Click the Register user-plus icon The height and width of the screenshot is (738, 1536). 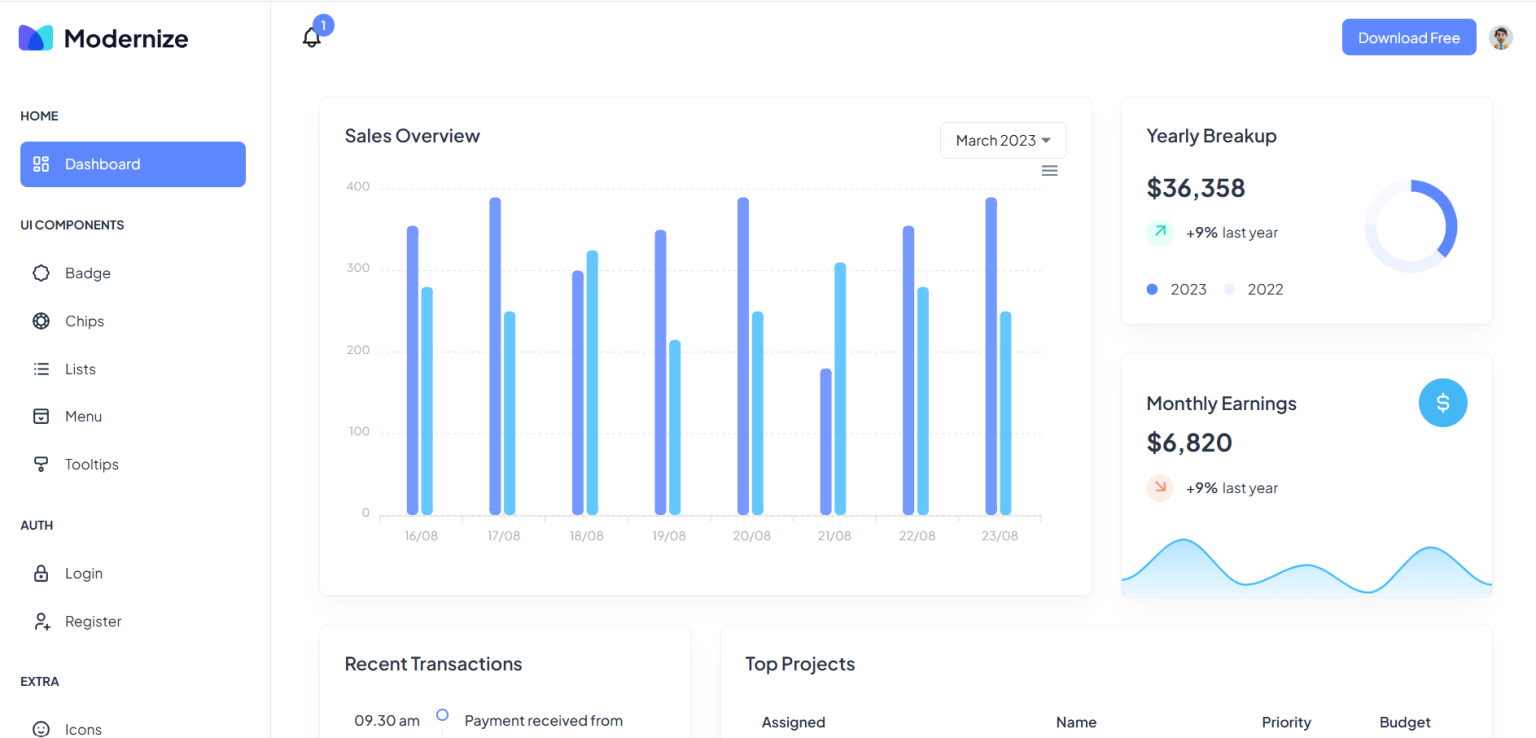click(x=41, y=621)
